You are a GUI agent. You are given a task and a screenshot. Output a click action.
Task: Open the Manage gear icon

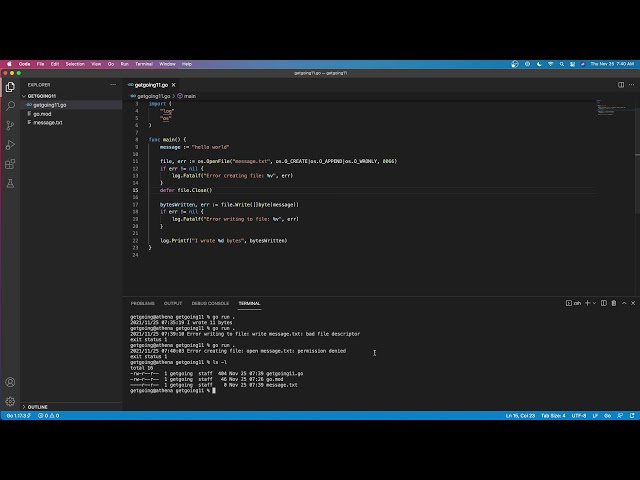click(10, 401)
